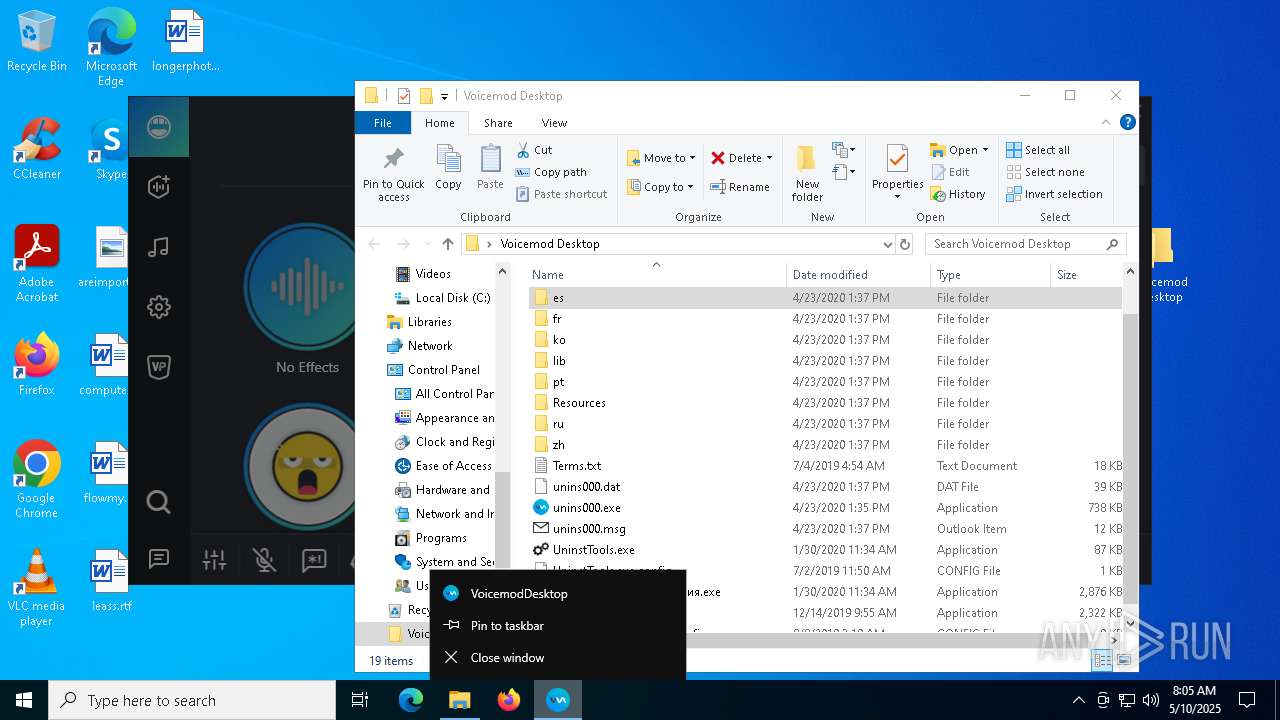Click the Up one level arrow

447,244
